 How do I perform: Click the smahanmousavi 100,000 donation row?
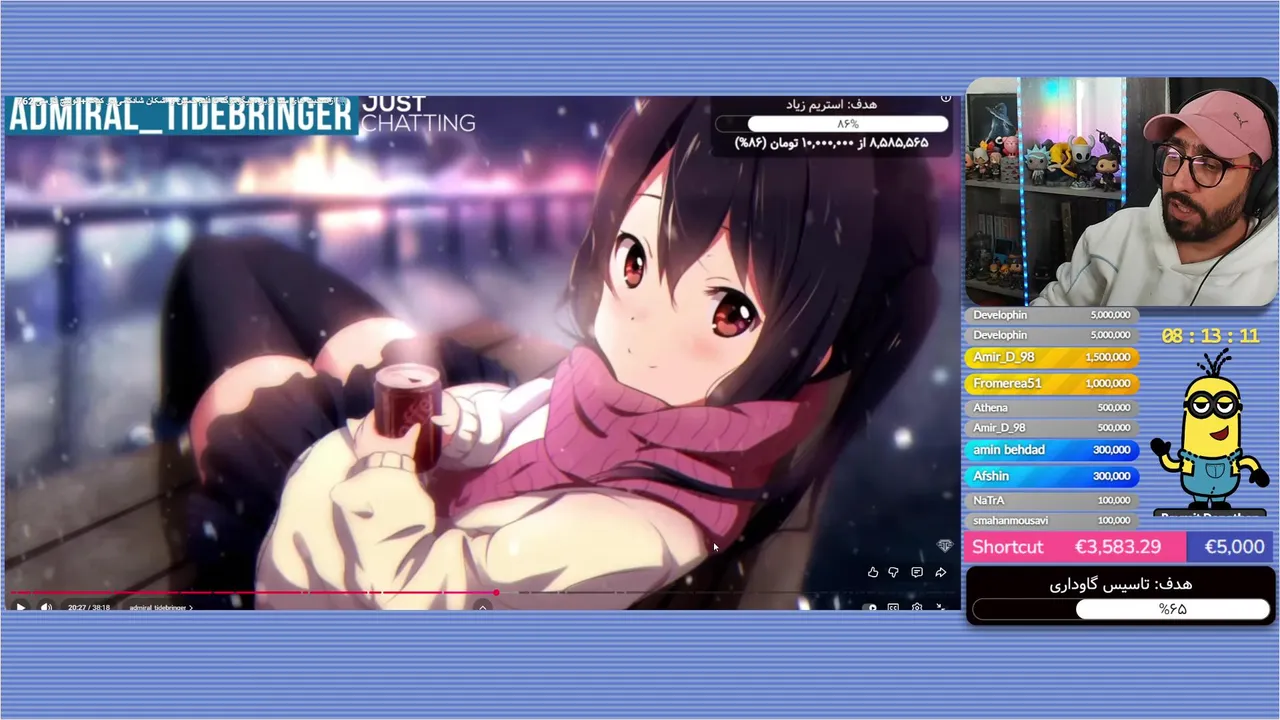click(x=1052, y=521)
